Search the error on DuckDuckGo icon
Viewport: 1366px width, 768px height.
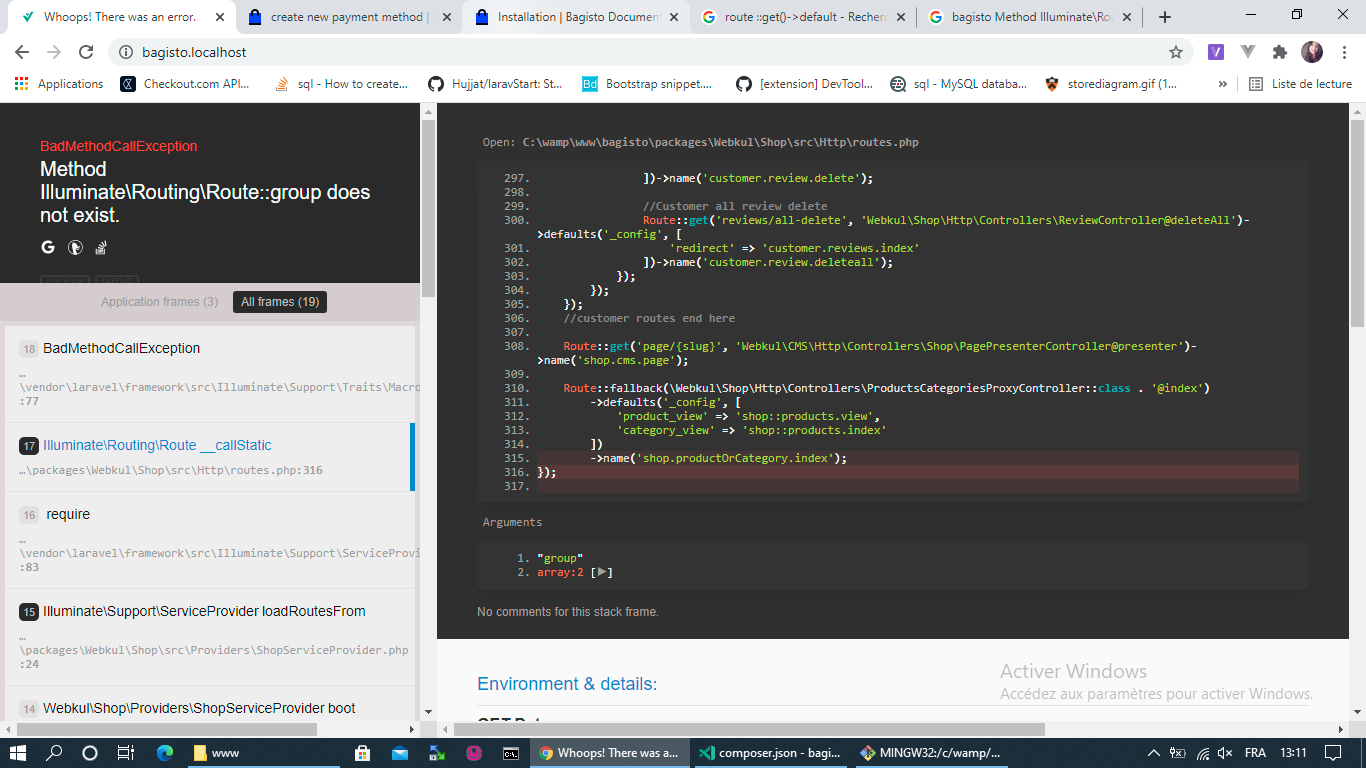(75, 247)
